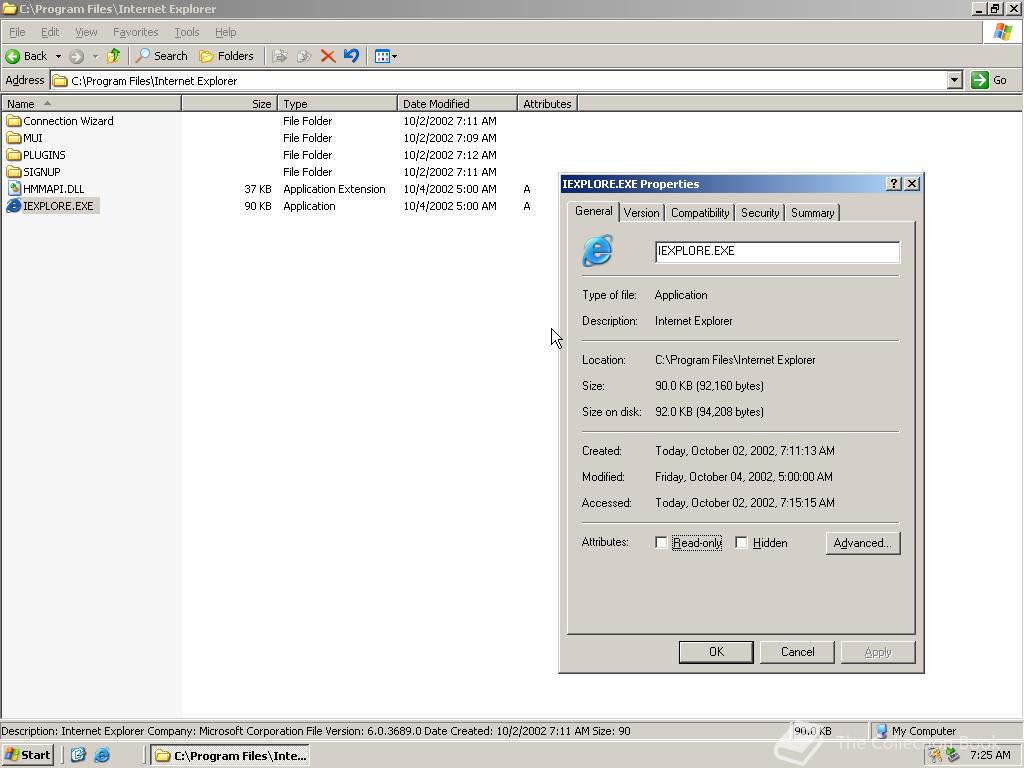Sort by the Name column header

pos(91,104)
